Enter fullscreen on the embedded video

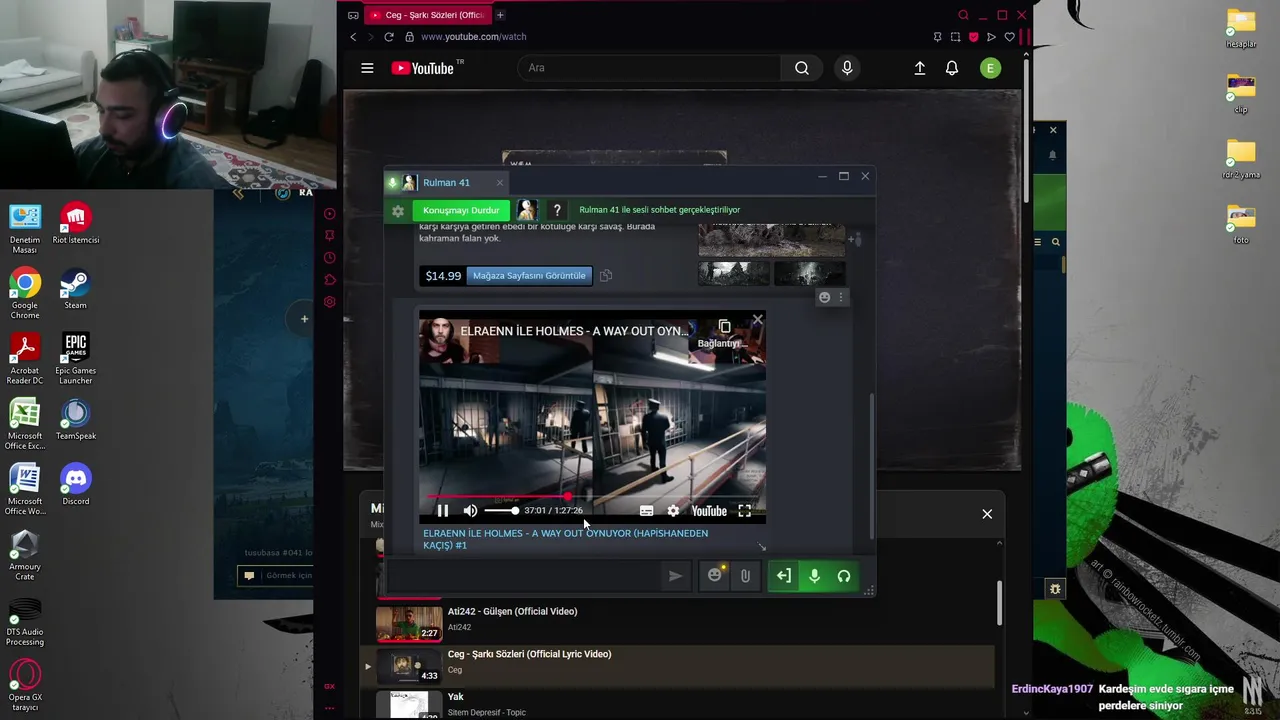point(744,511)
